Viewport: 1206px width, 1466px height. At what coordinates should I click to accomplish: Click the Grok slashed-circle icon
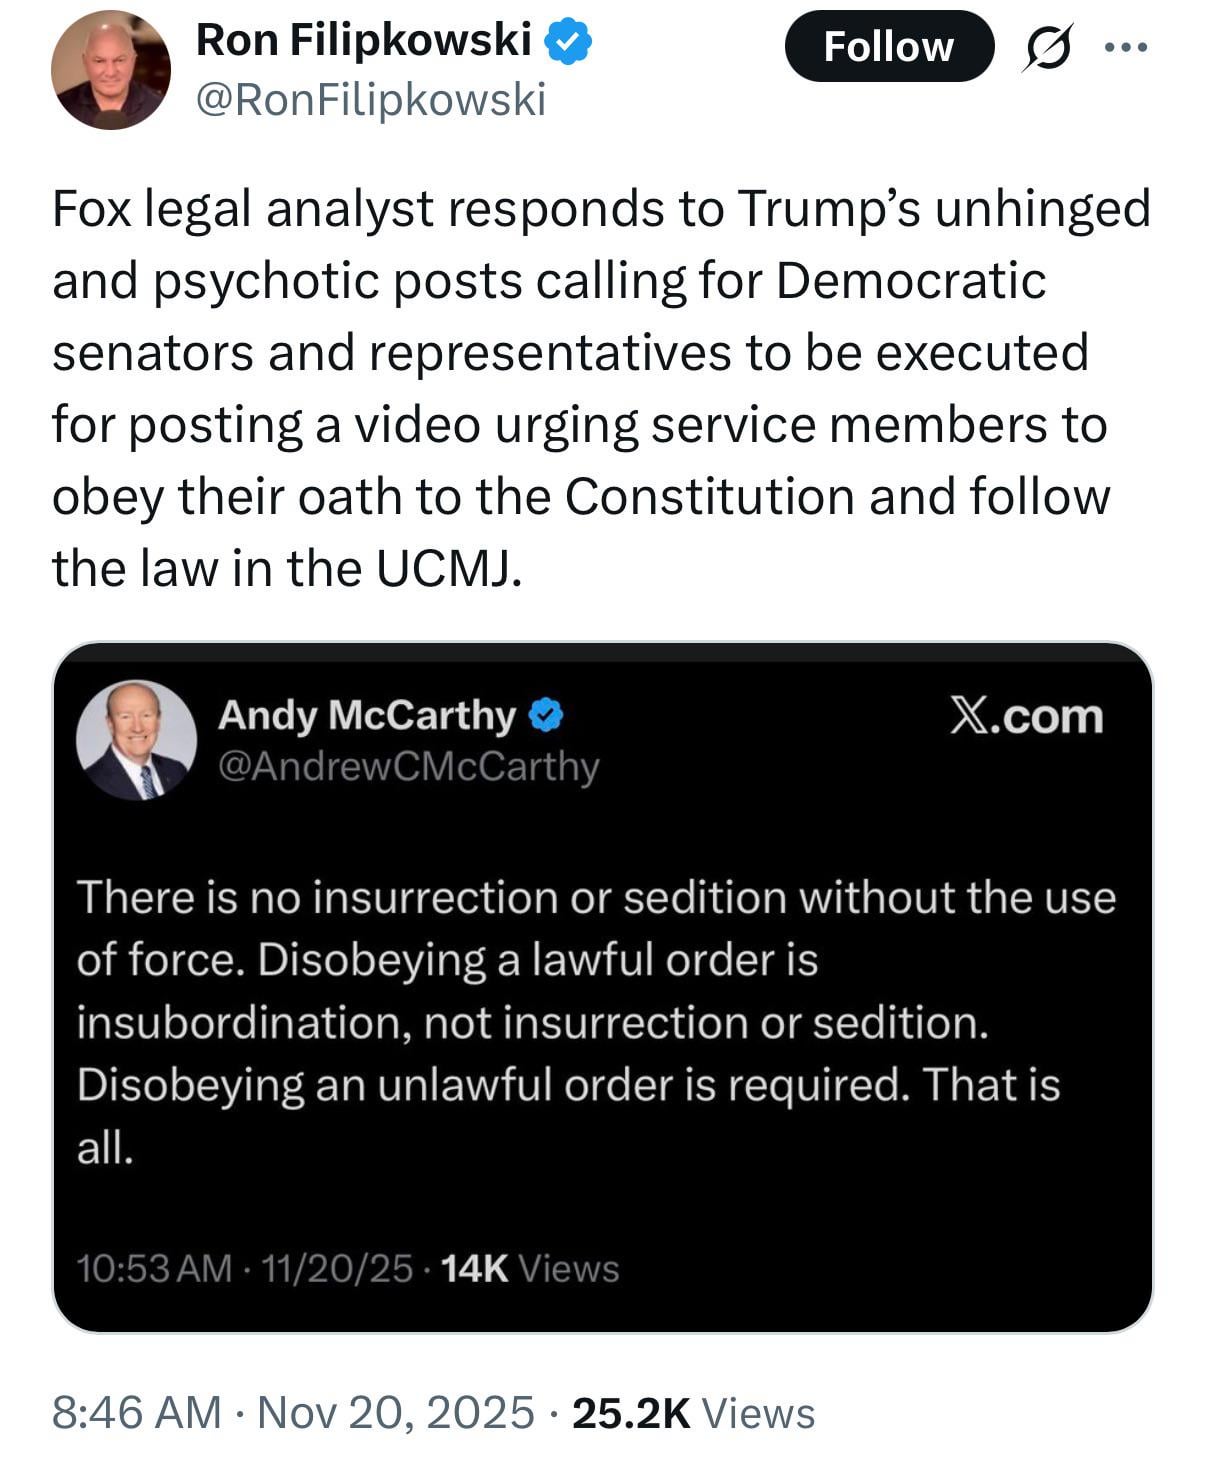[x=1044, y=47]
